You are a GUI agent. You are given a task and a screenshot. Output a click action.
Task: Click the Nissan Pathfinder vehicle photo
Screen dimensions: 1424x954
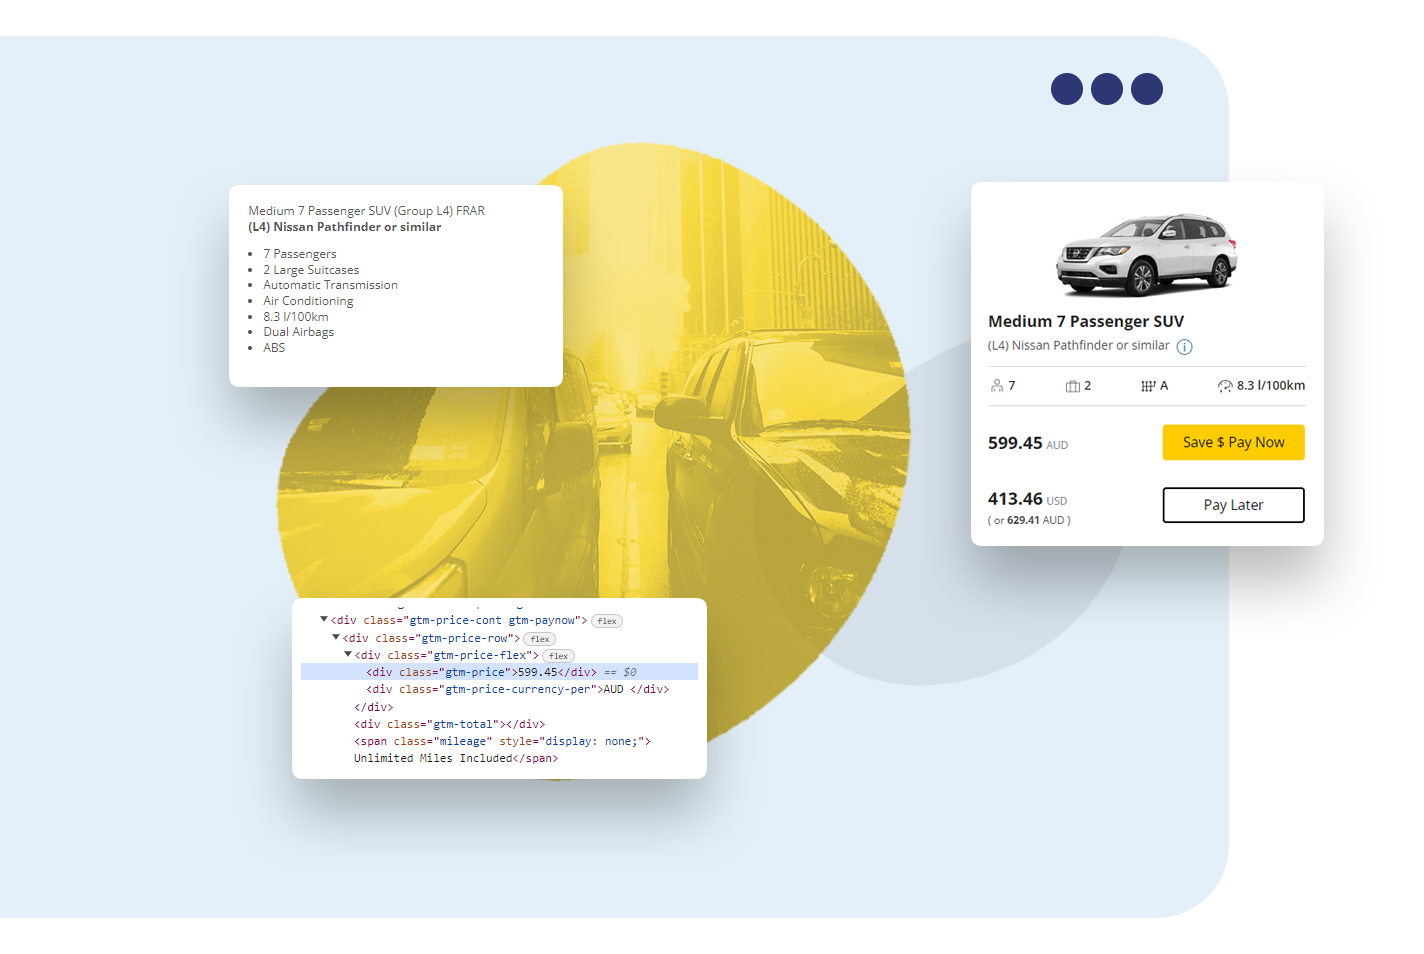[x=1146, y=253]
